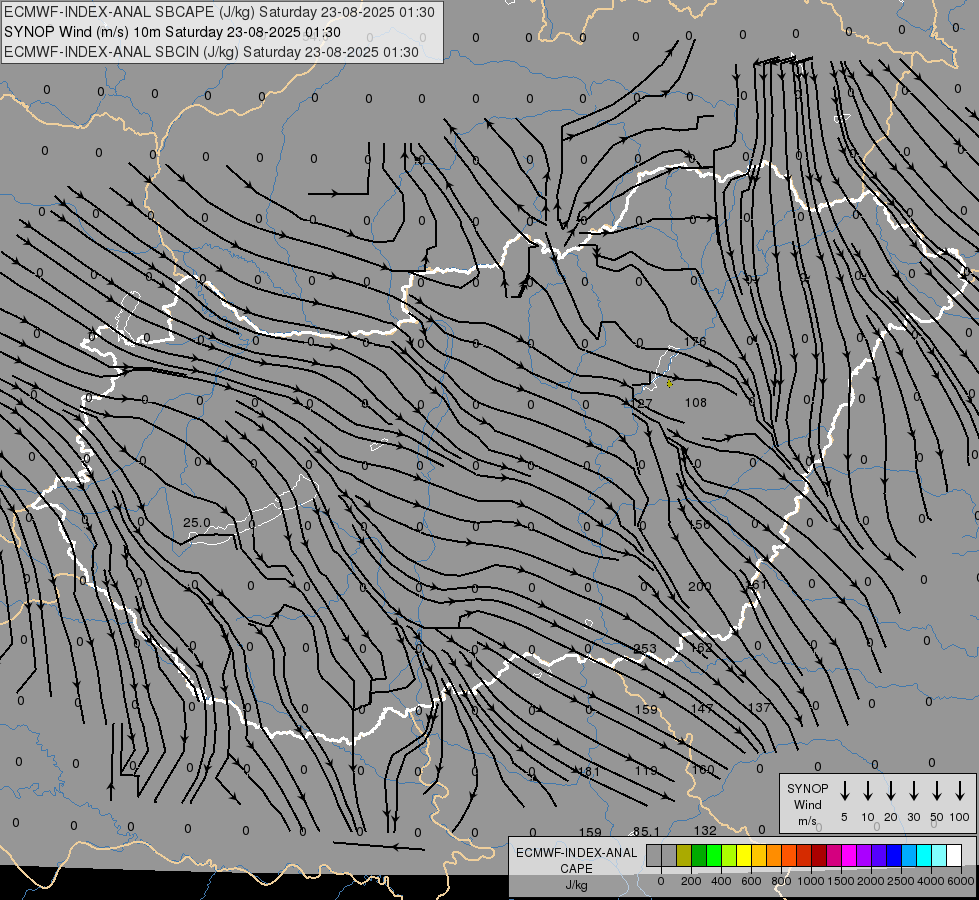
Task: Click the 10 m/s wind arrow in legend
Action: pyautogui.click(x=867, y=791)
